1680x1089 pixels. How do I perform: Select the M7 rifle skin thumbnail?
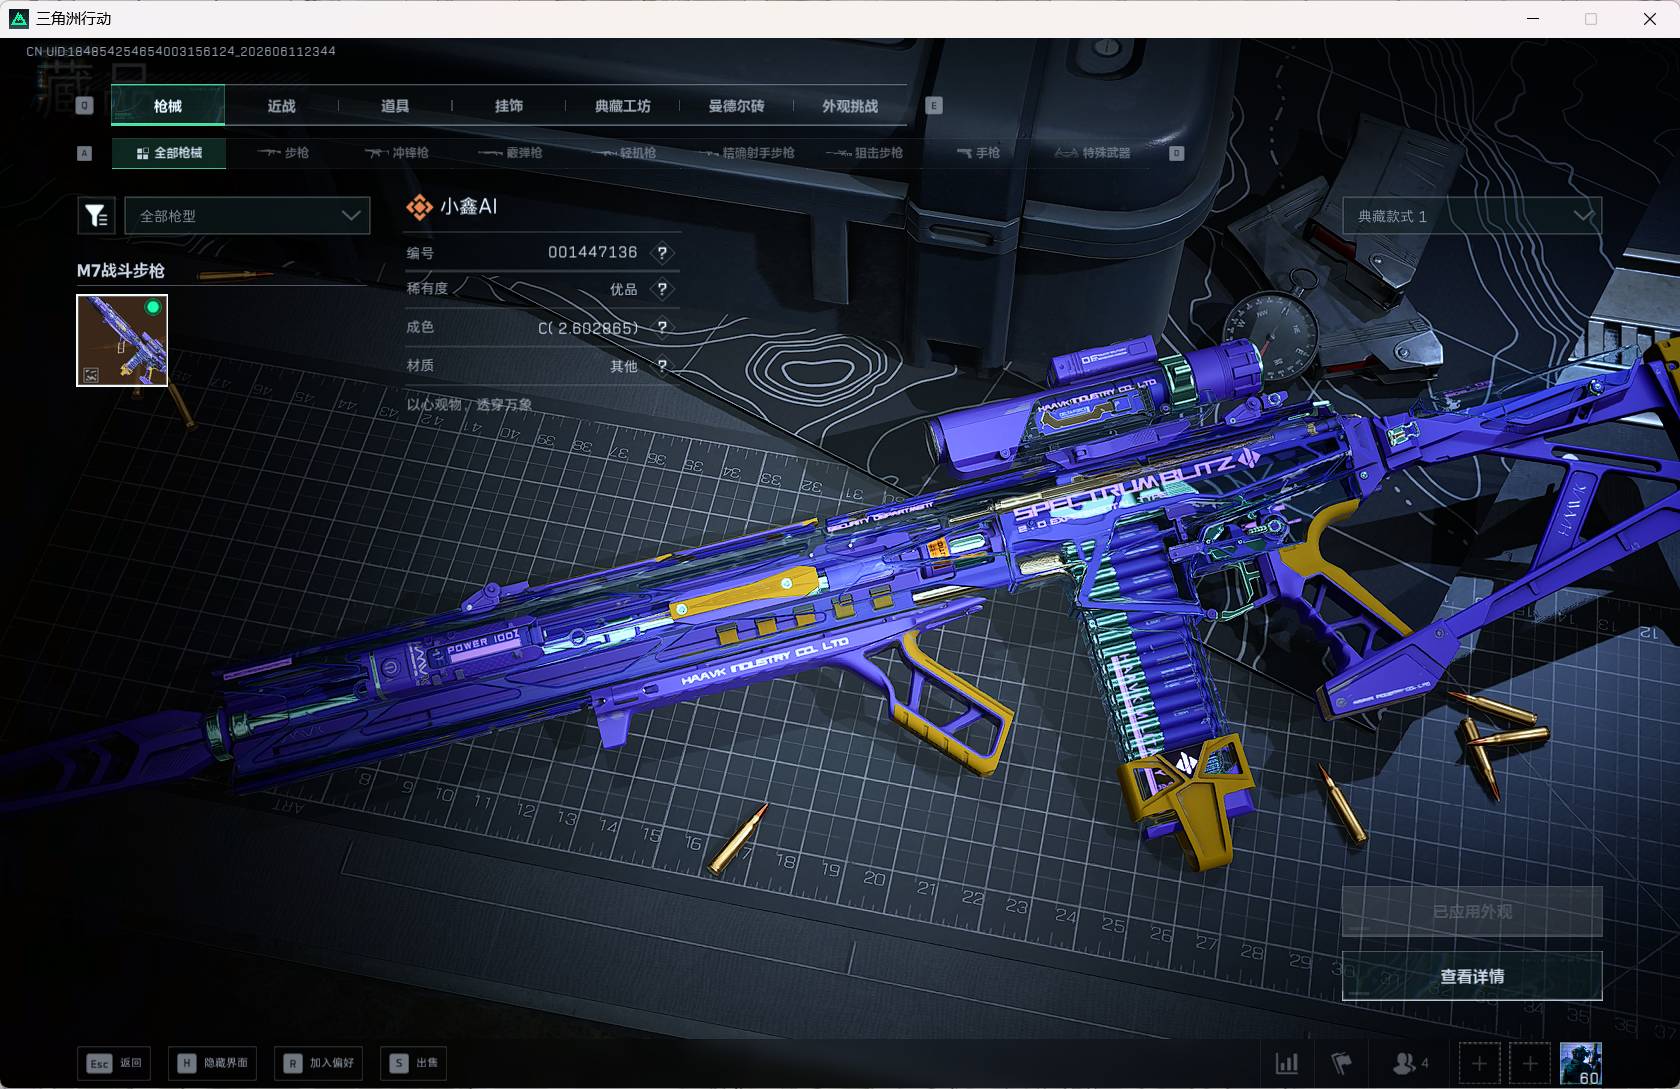122,340
